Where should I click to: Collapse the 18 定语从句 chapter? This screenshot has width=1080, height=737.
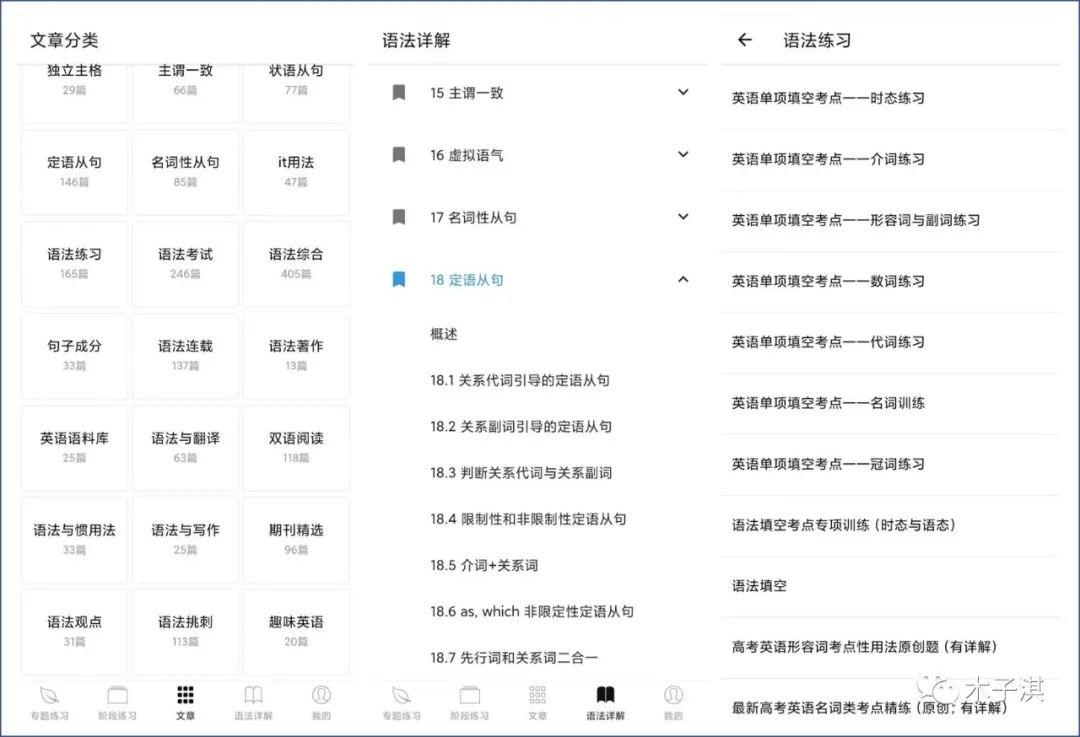683,281
